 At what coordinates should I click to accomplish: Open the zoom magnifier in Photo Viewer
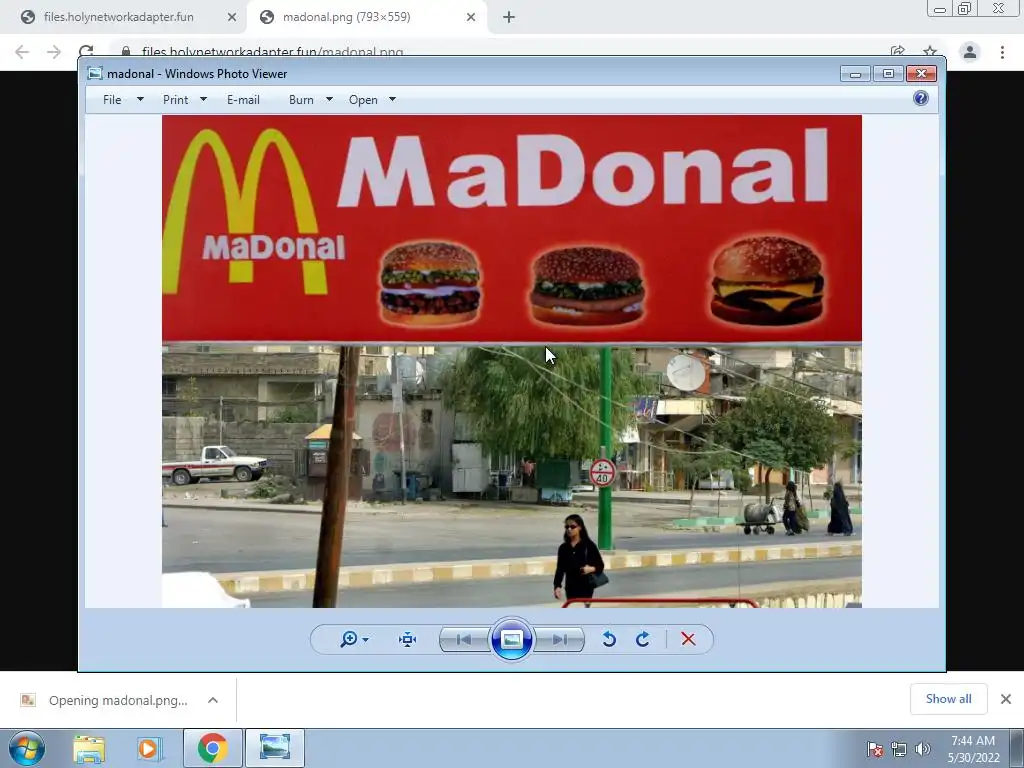point(349,639)
